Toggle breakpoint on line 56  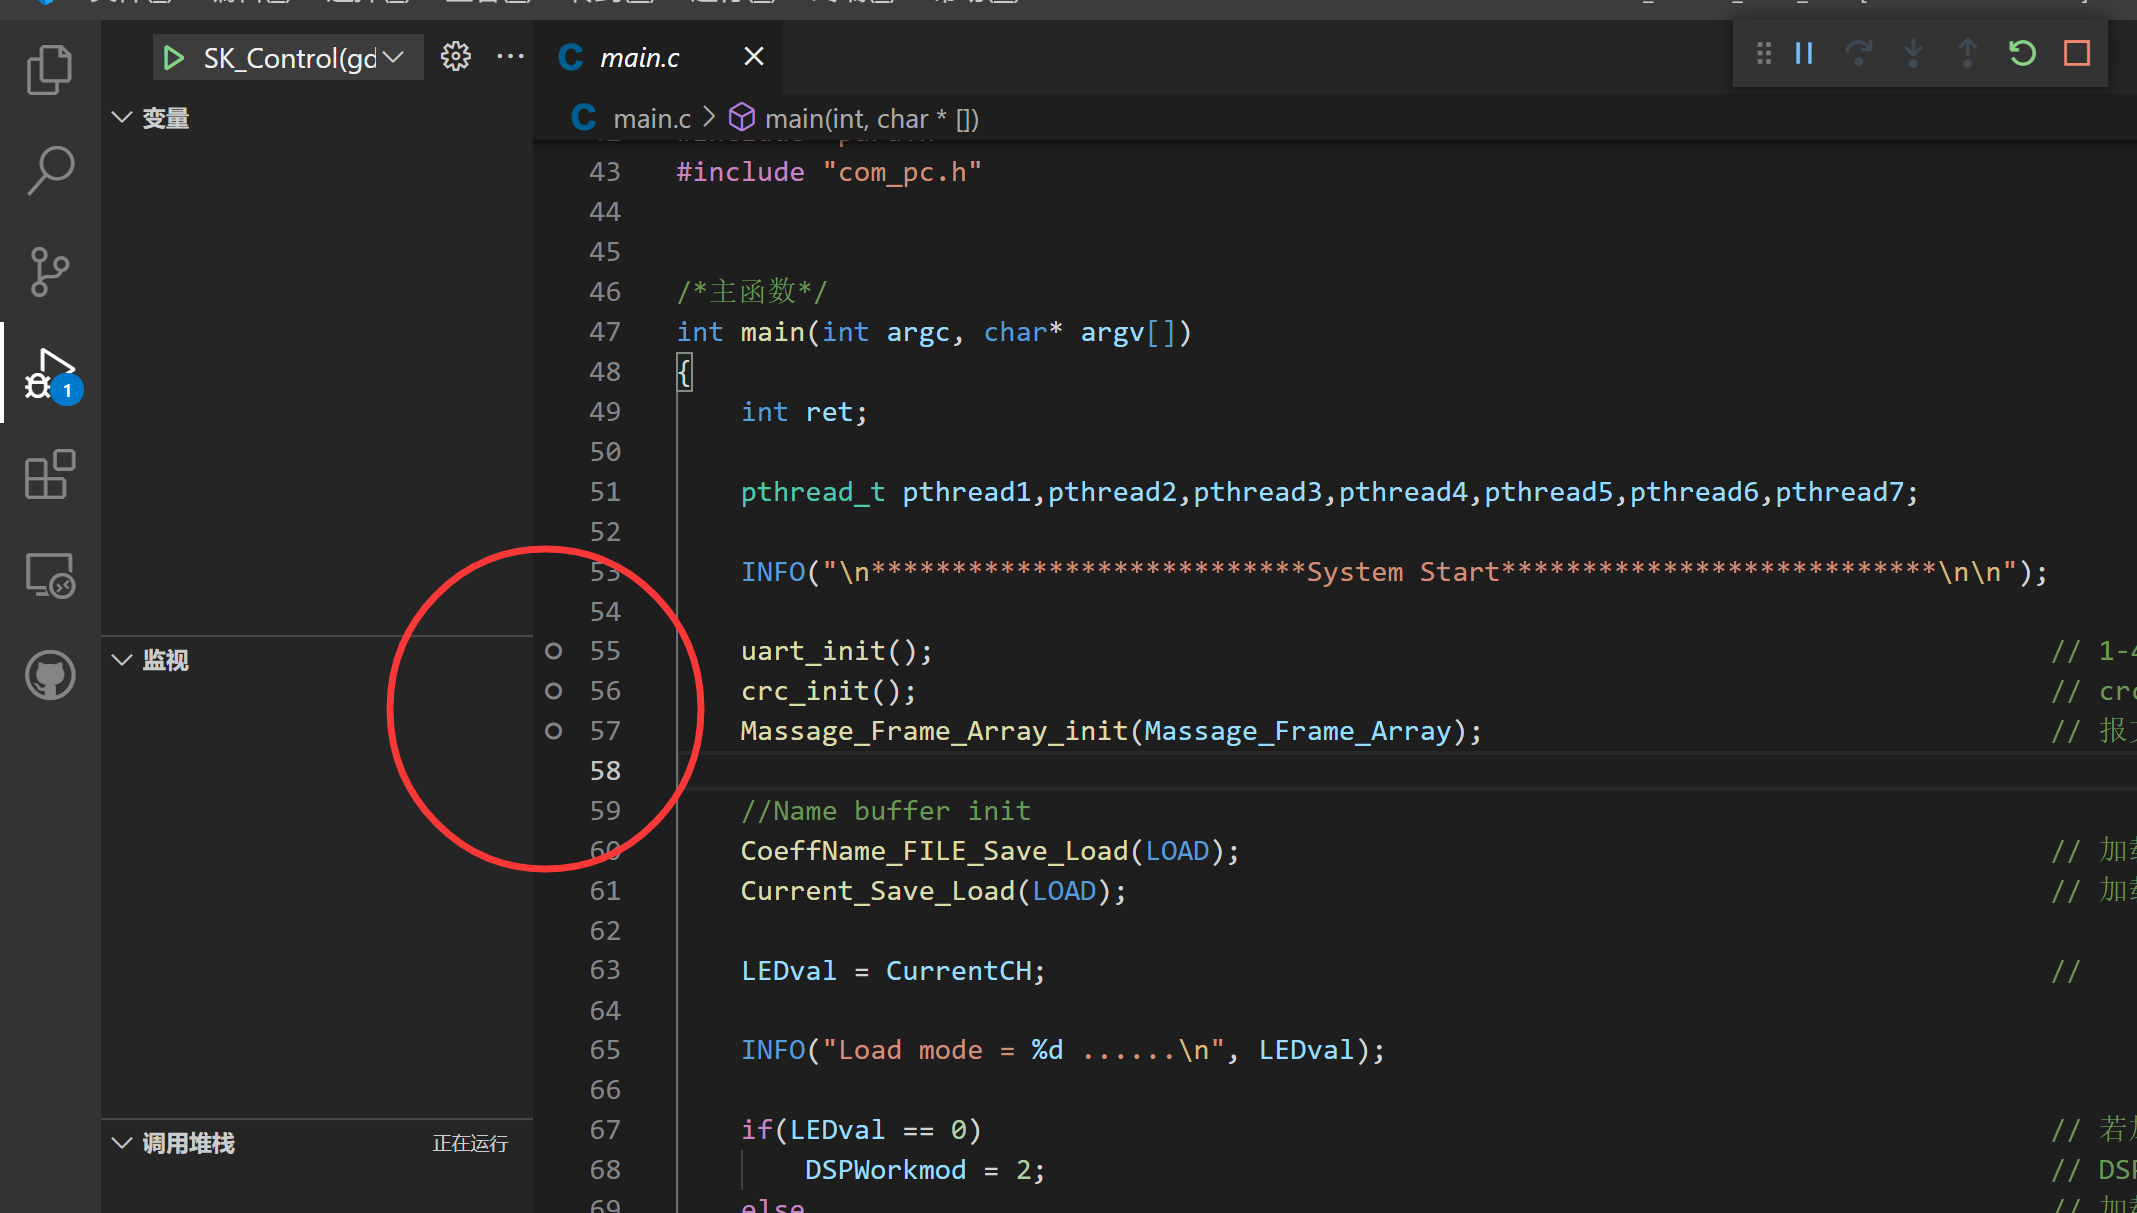tap(553, 691)
